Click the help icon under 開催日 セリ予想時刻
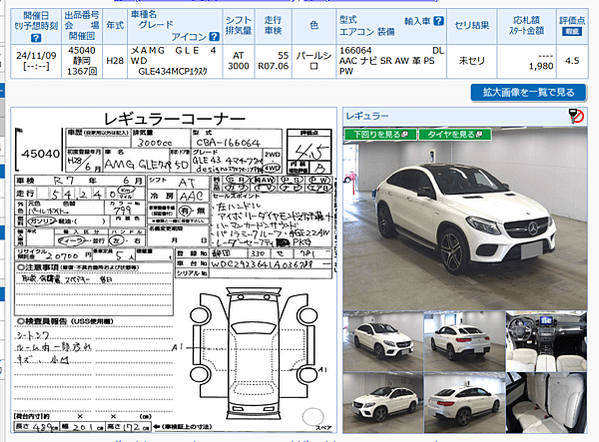The image size is (599, 442). [x=36, y=38]
